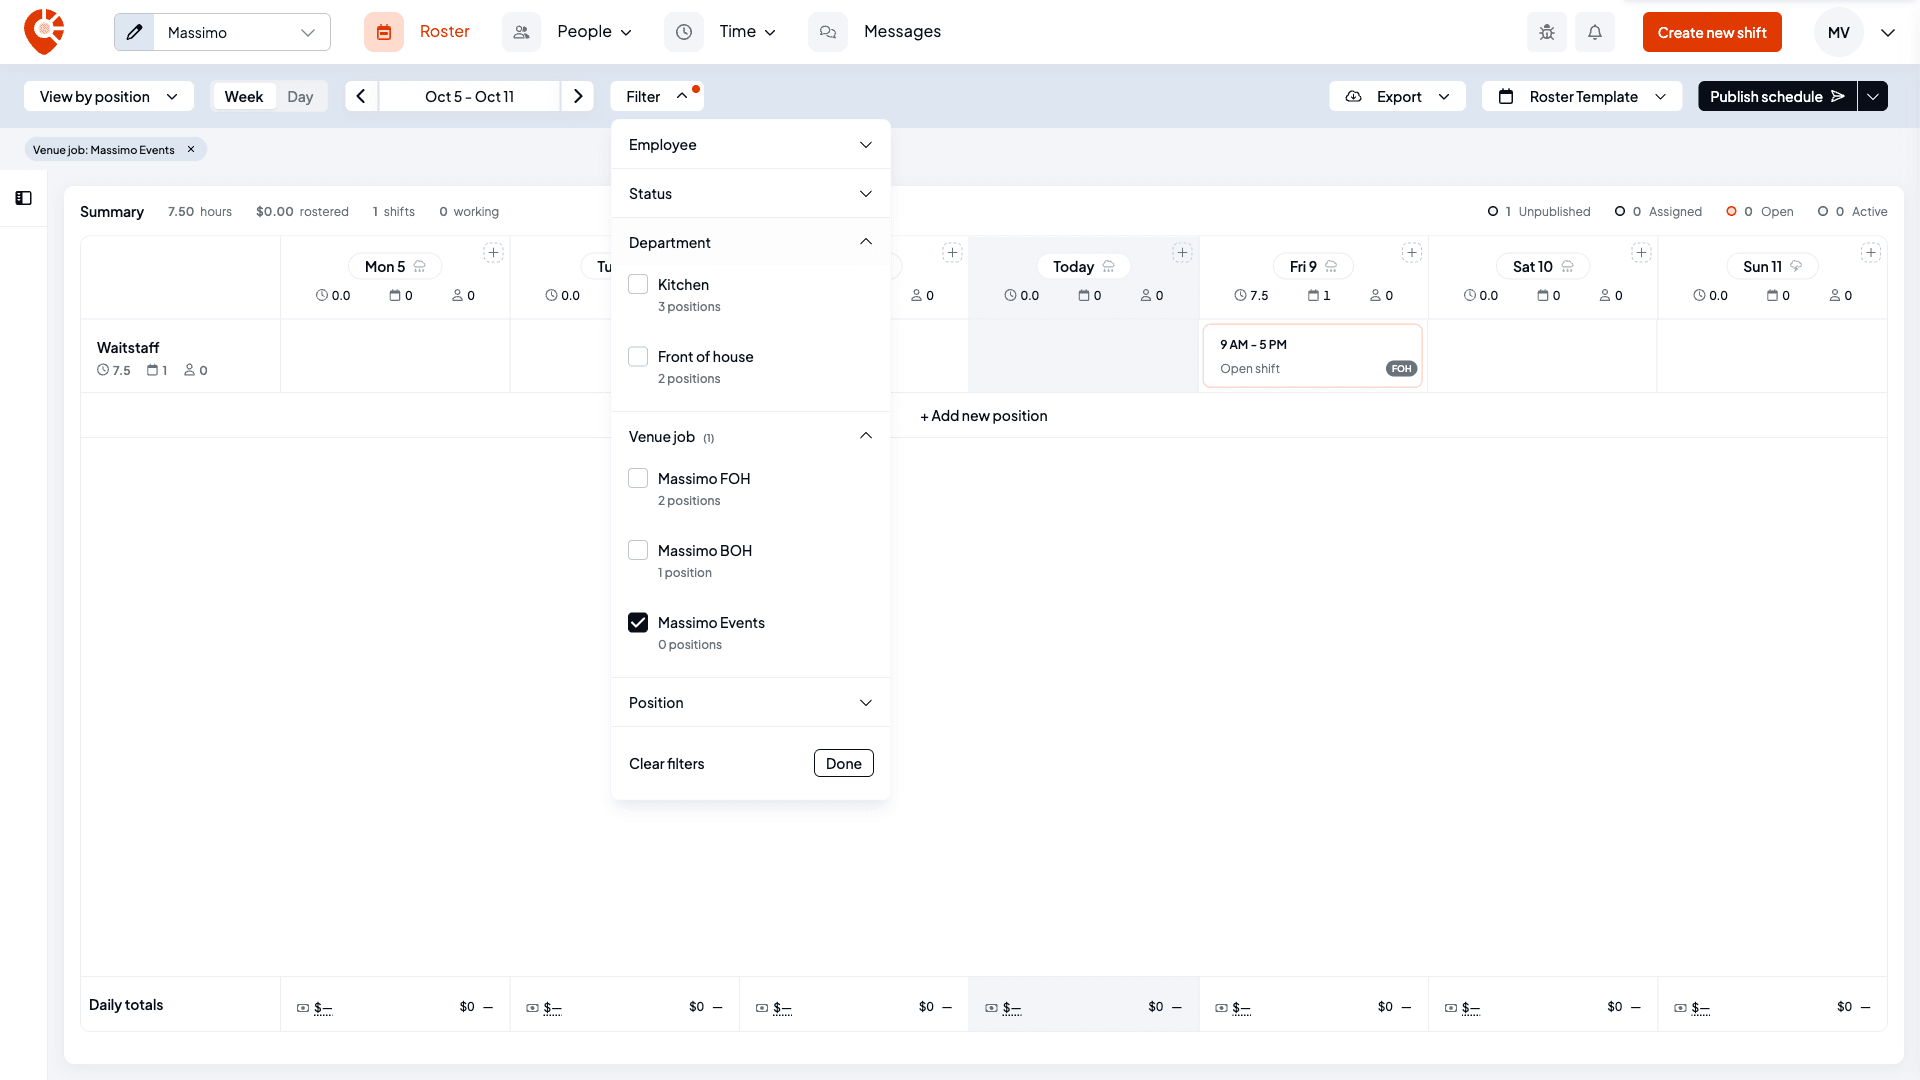This screenshot has width=1920, height=1080.
Task: Open the Time menu
Action: point(747,32)
